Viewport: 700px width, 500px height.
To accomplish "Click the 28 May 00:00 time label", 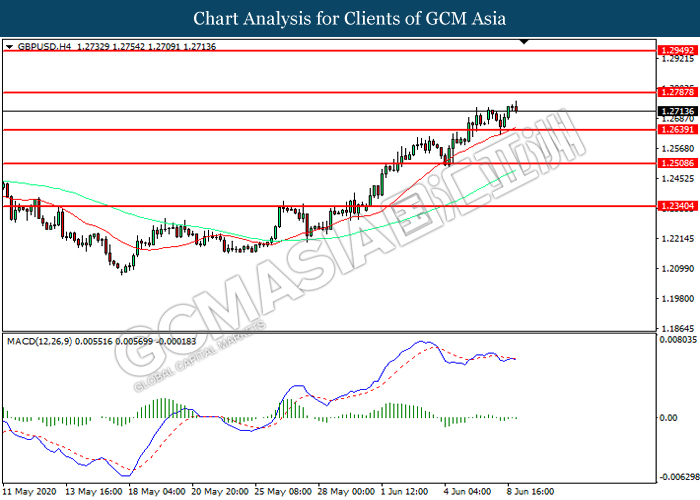I will tap(346, 492).
